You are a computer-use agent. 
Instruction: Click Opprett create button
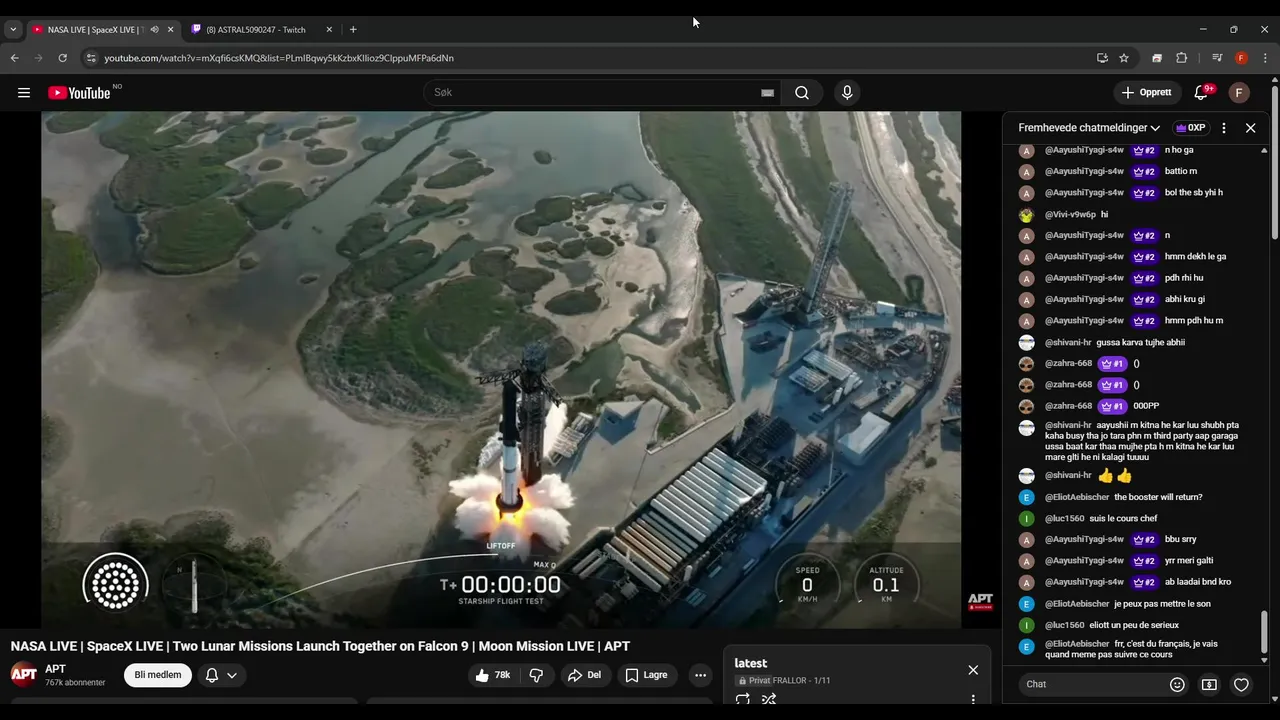[x=1147, y=92]
